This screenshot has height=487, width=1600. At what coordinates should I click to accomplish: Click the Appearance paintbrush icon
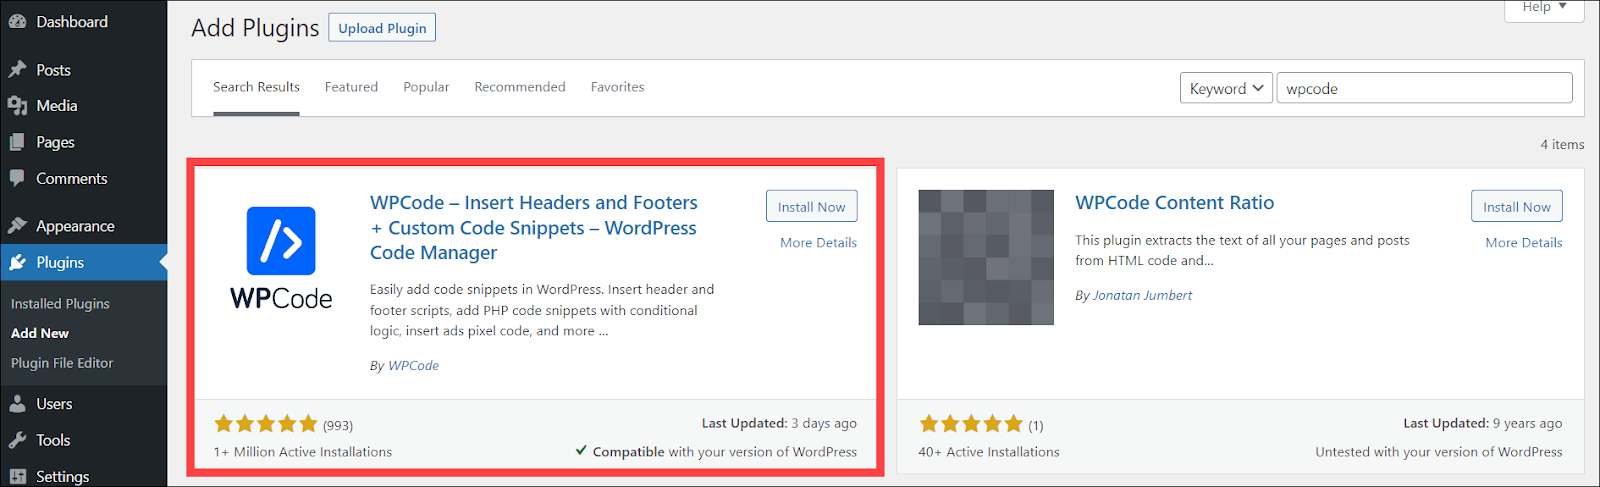[17, 225]
